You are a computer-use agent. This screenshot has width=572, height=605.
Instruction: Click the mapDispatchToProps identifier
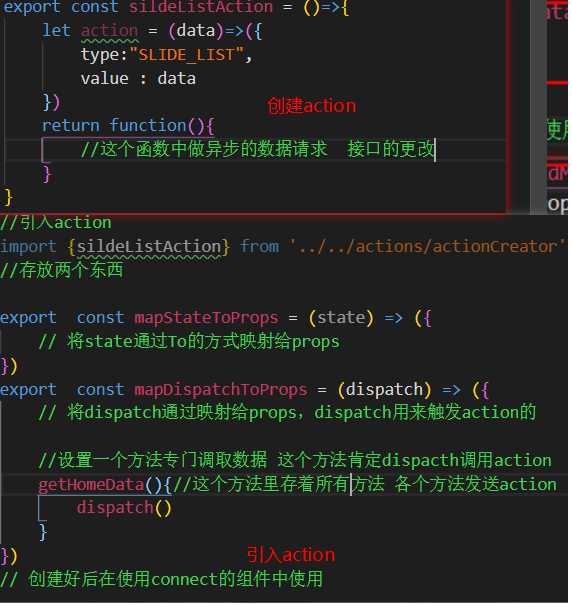pyautogui.click(x=221, y=390)
